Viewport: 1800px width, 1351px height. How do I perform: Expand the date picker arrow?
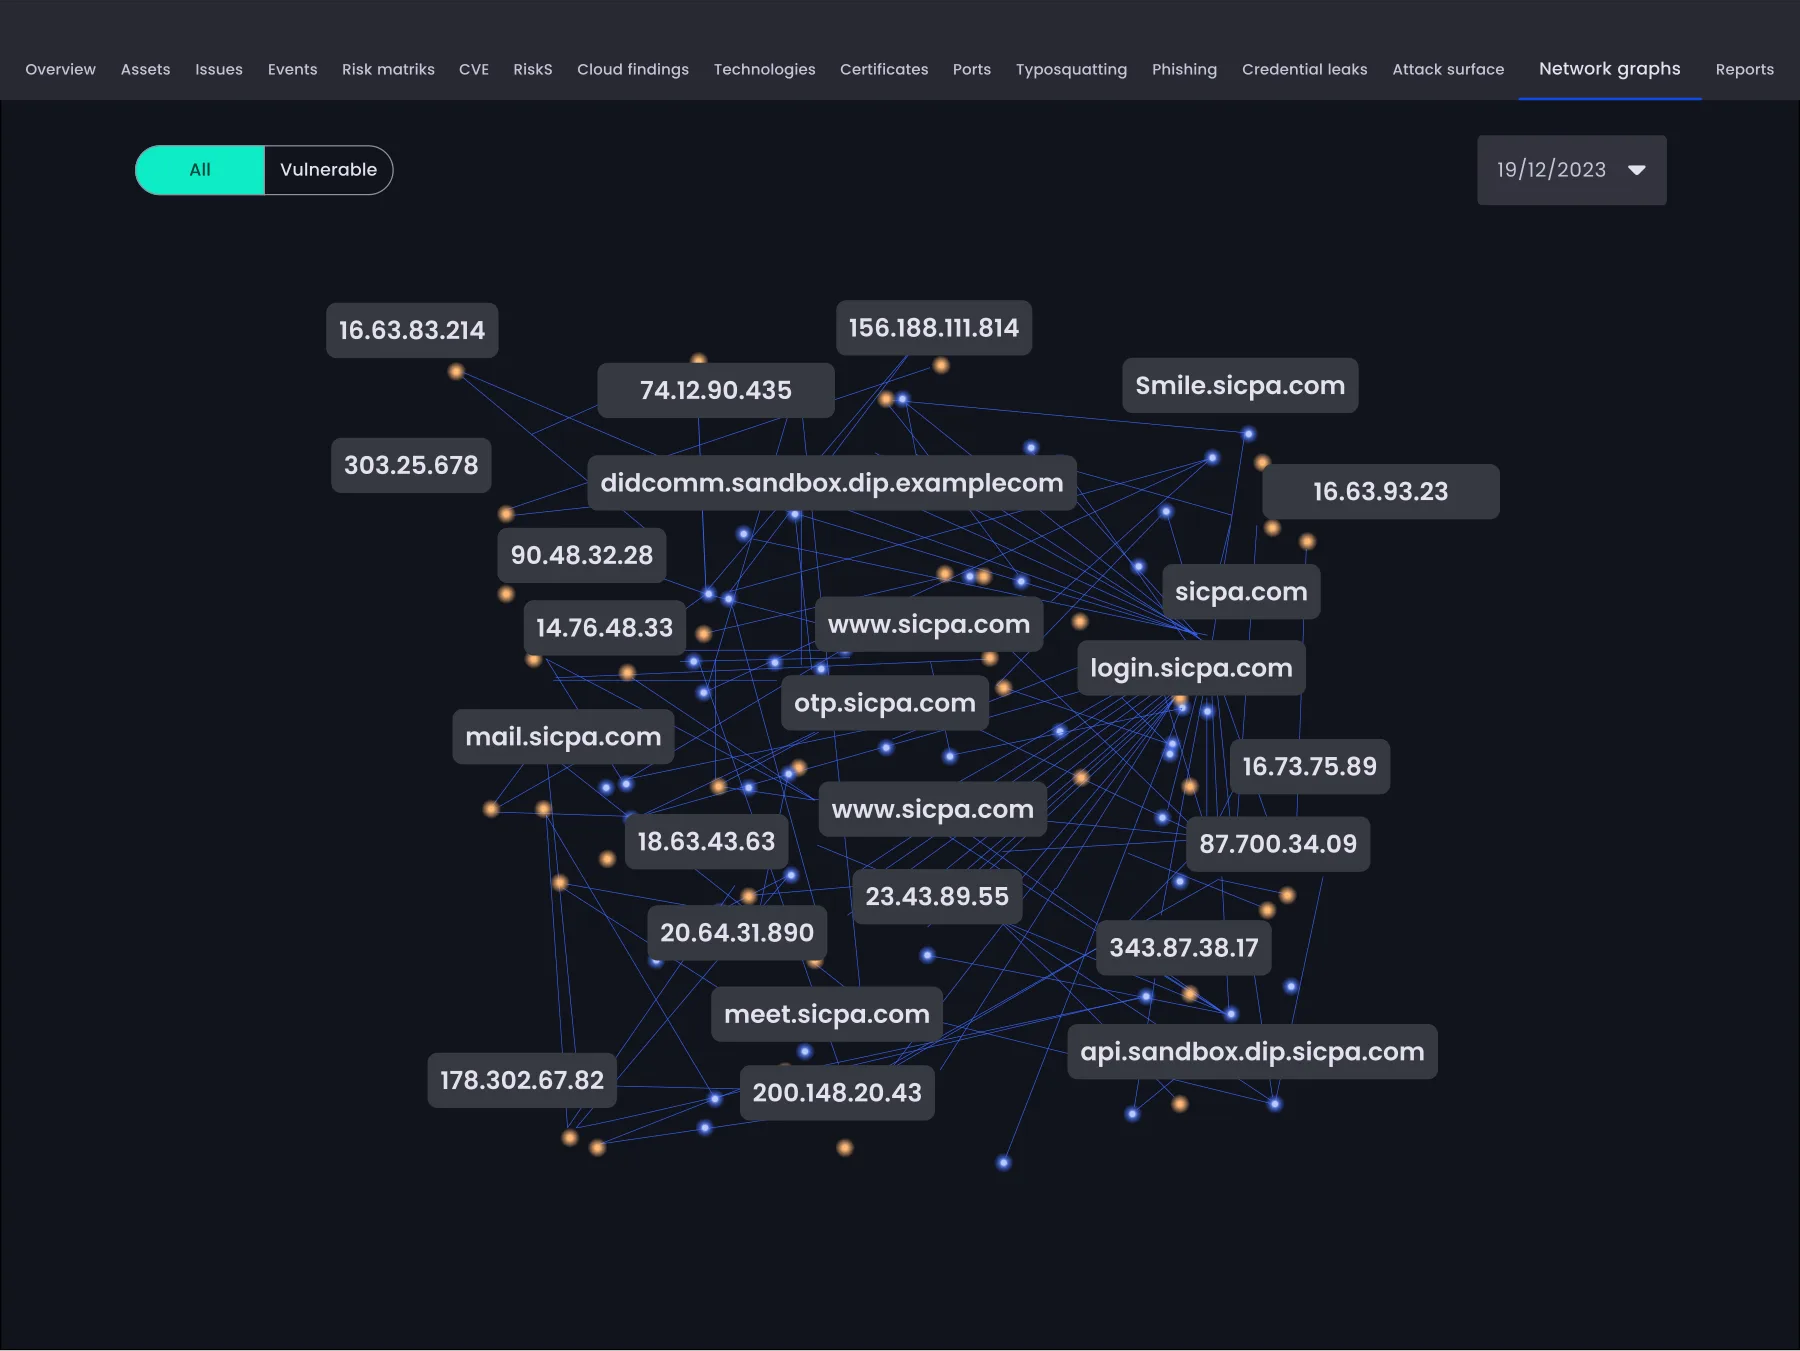1637,170
